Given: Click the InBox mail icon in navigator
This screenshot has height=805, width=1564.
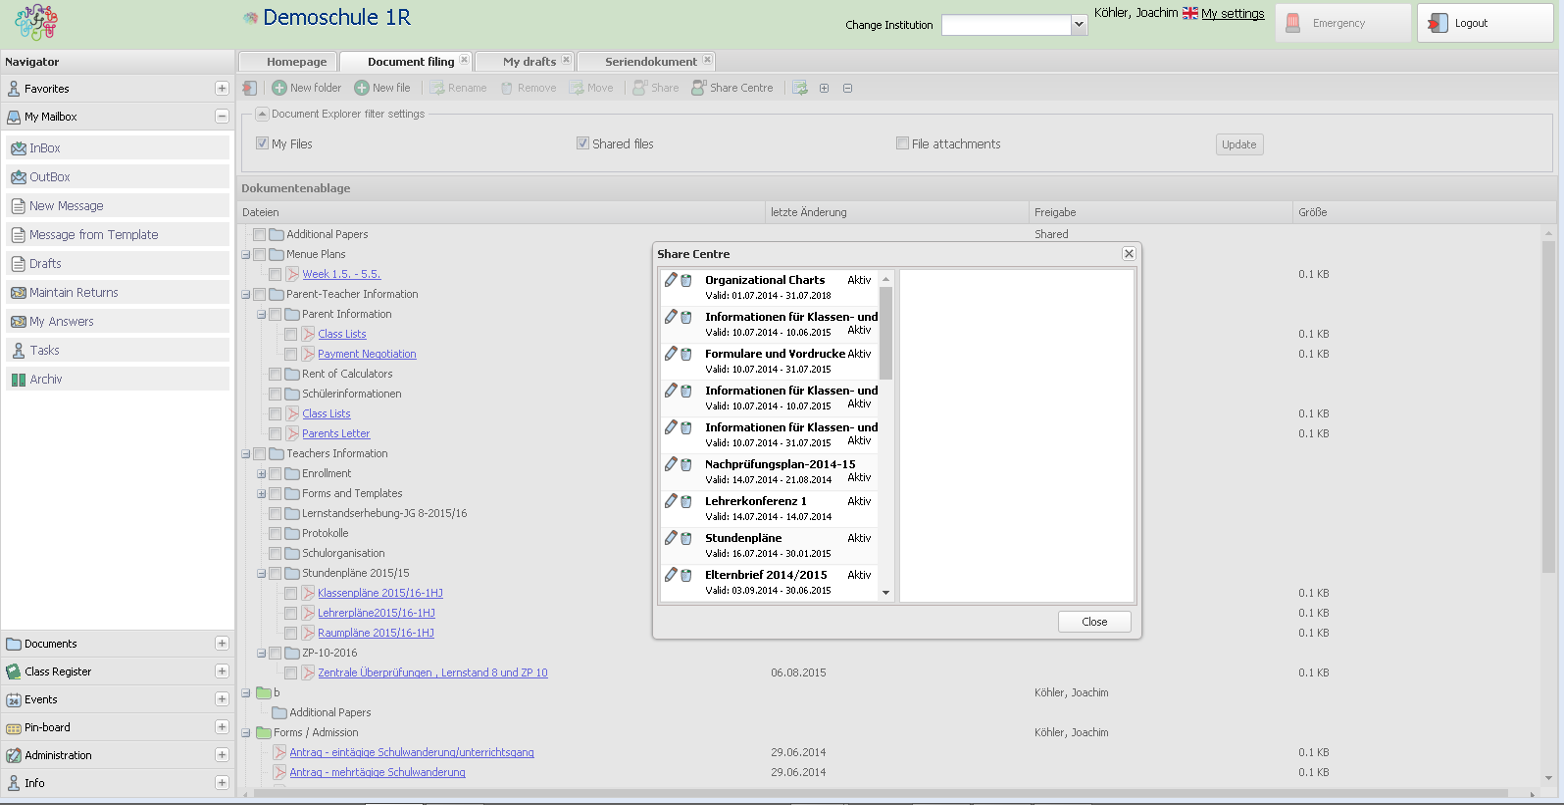Looking at the screenshot, I should coord(18,148).
